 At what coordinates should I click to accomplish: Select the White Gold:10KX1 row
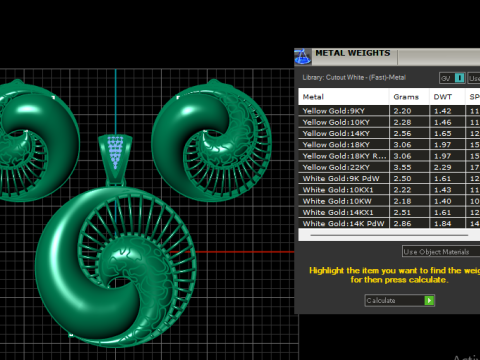point(389,190)
